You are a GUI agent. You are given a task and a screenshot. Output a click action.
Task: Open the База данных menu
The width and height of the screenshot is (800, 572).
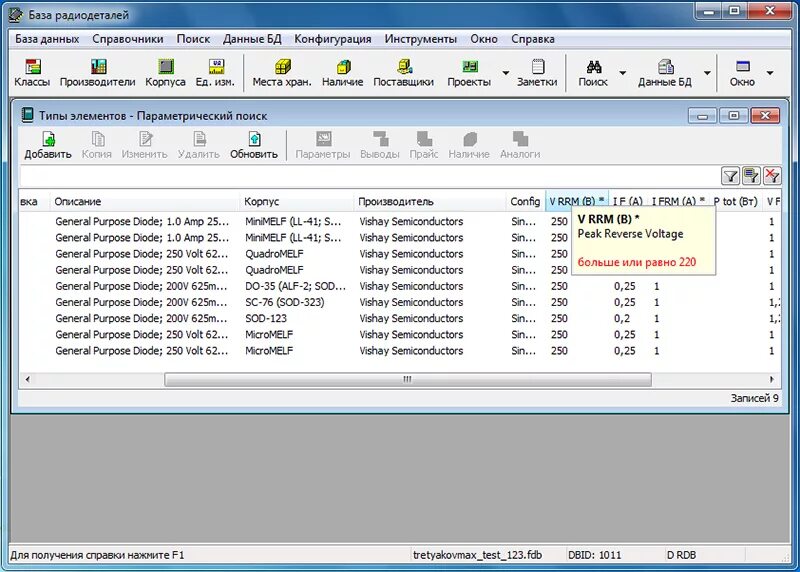click(x=47, y=39)
